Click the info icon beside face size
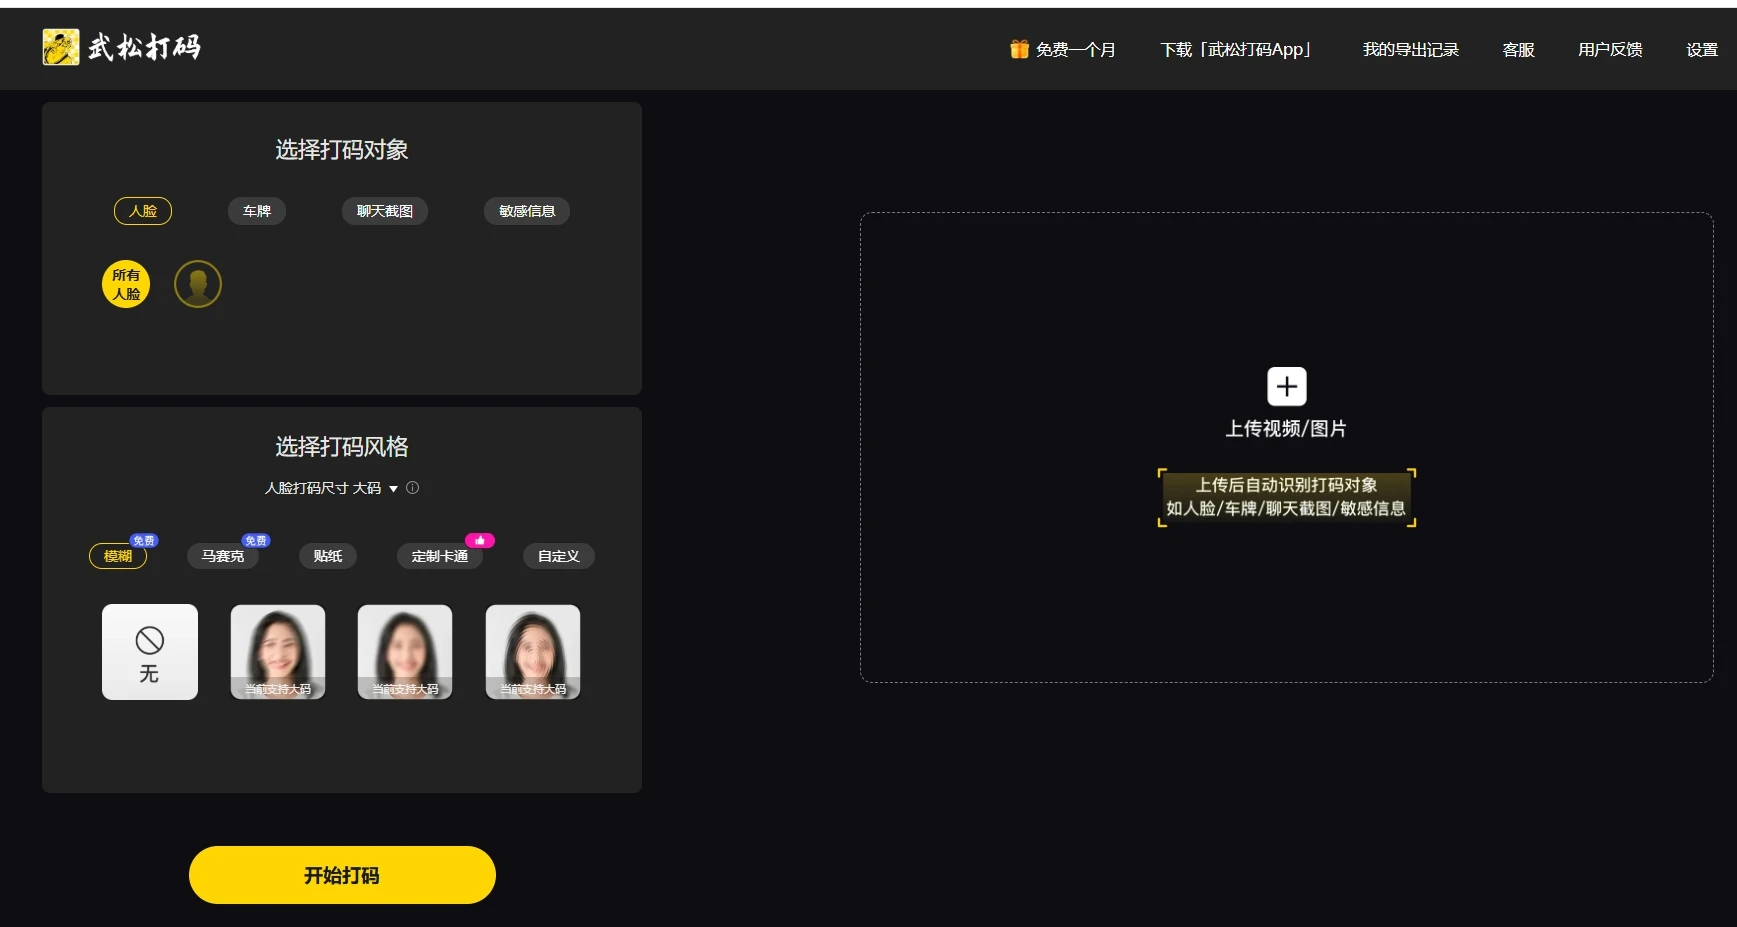 click(412, 488)
